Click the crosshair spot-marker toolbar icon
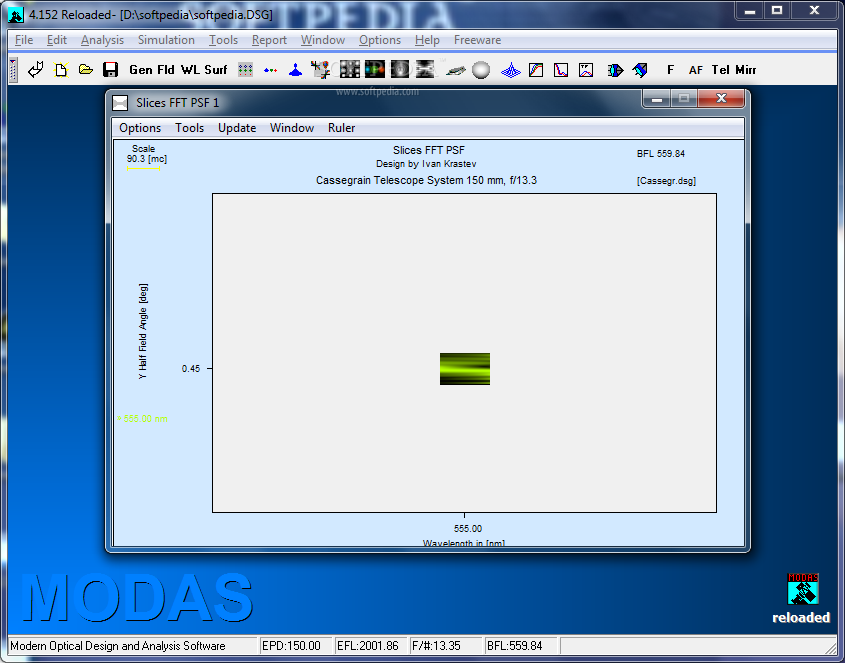Image resolution: width=845 pixels, height=663 pixels. (321, 70)
